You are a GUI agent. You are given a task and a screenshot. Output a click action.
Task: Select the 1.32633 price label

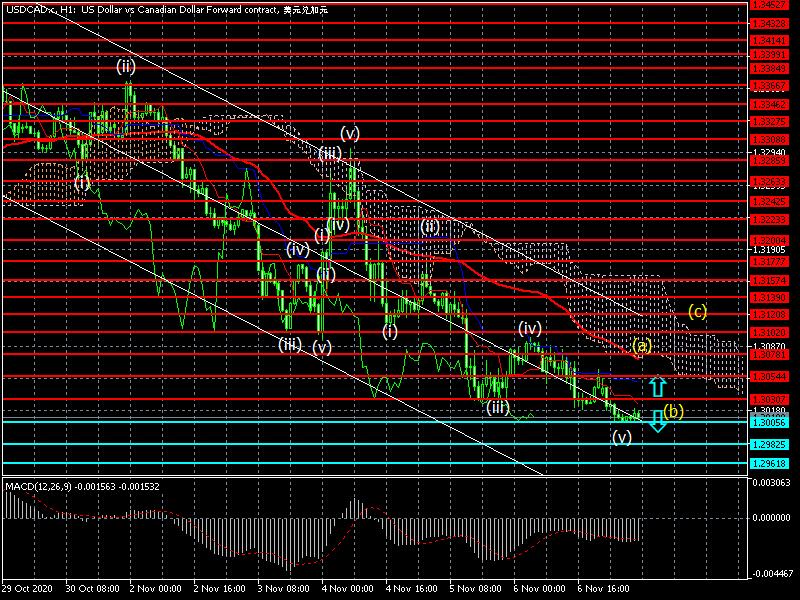pos(769,182)
